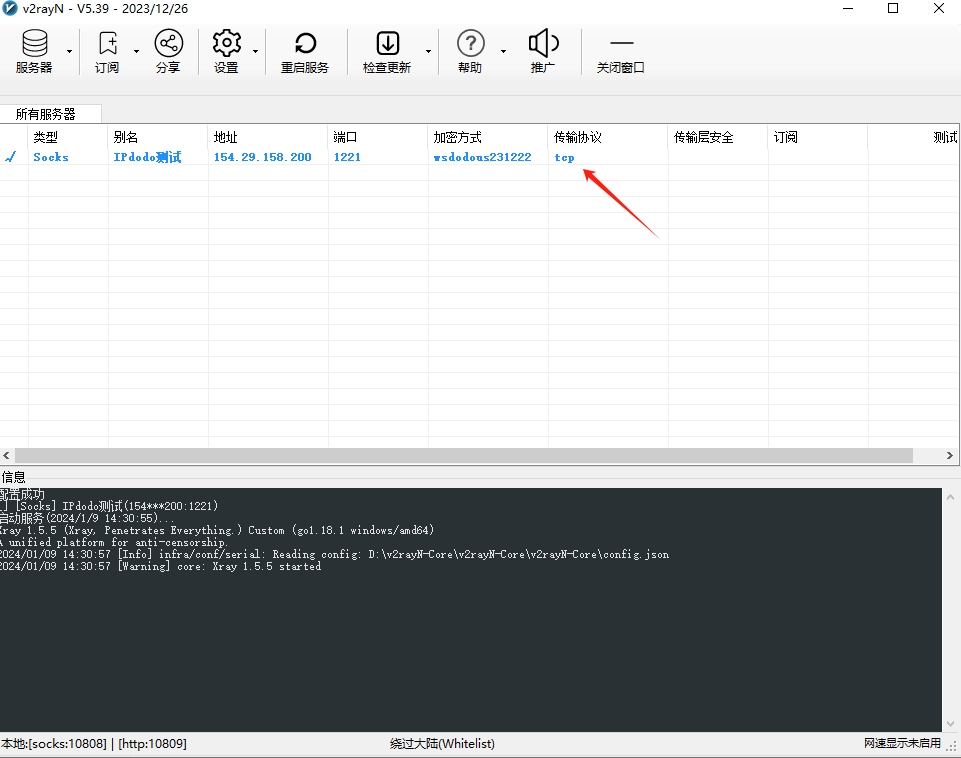
Task: Click the 检查更新 (Check update) icon
Action: (387, 45)
